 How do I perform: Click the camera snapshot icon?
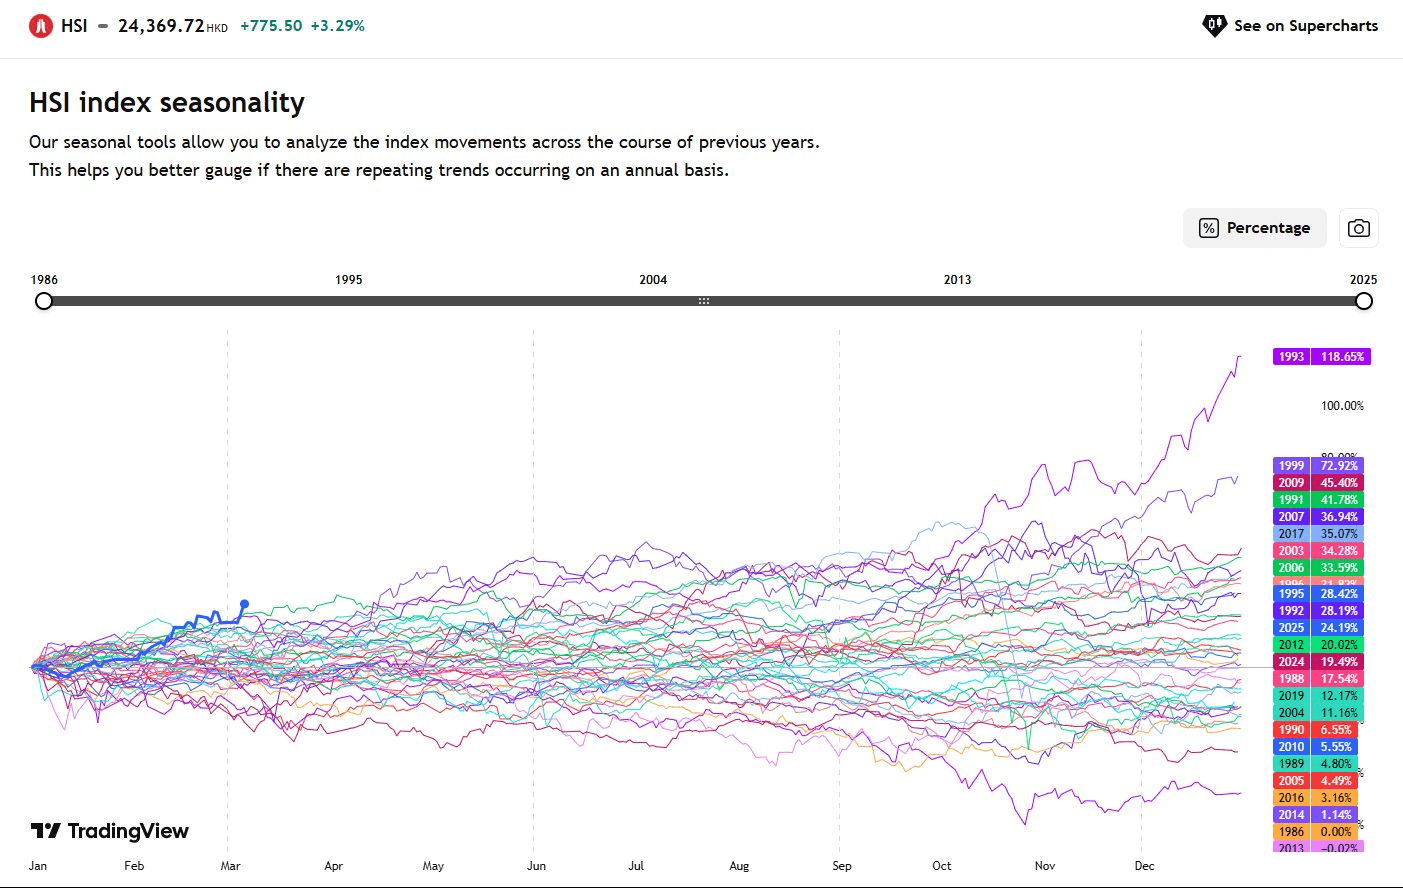(x=1358, y=227)
